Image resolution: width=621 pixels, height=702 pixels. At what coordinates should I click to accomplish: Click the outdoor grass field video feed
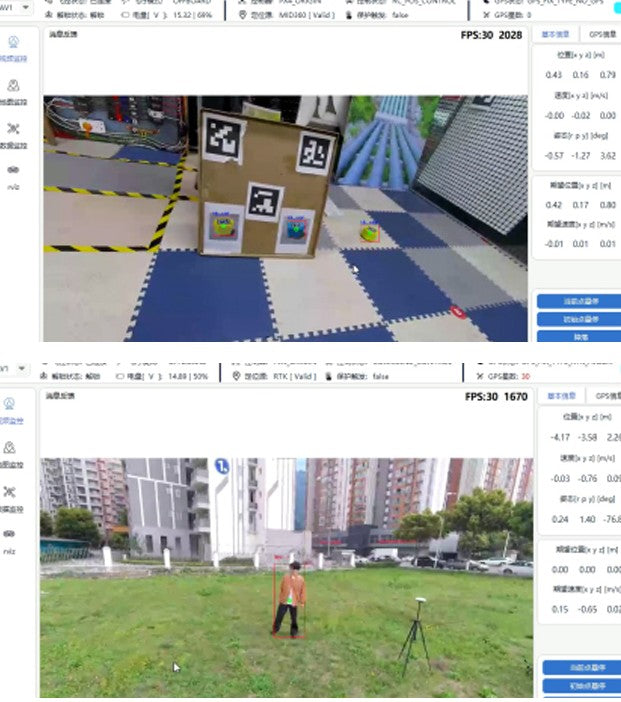coord(287,578)
